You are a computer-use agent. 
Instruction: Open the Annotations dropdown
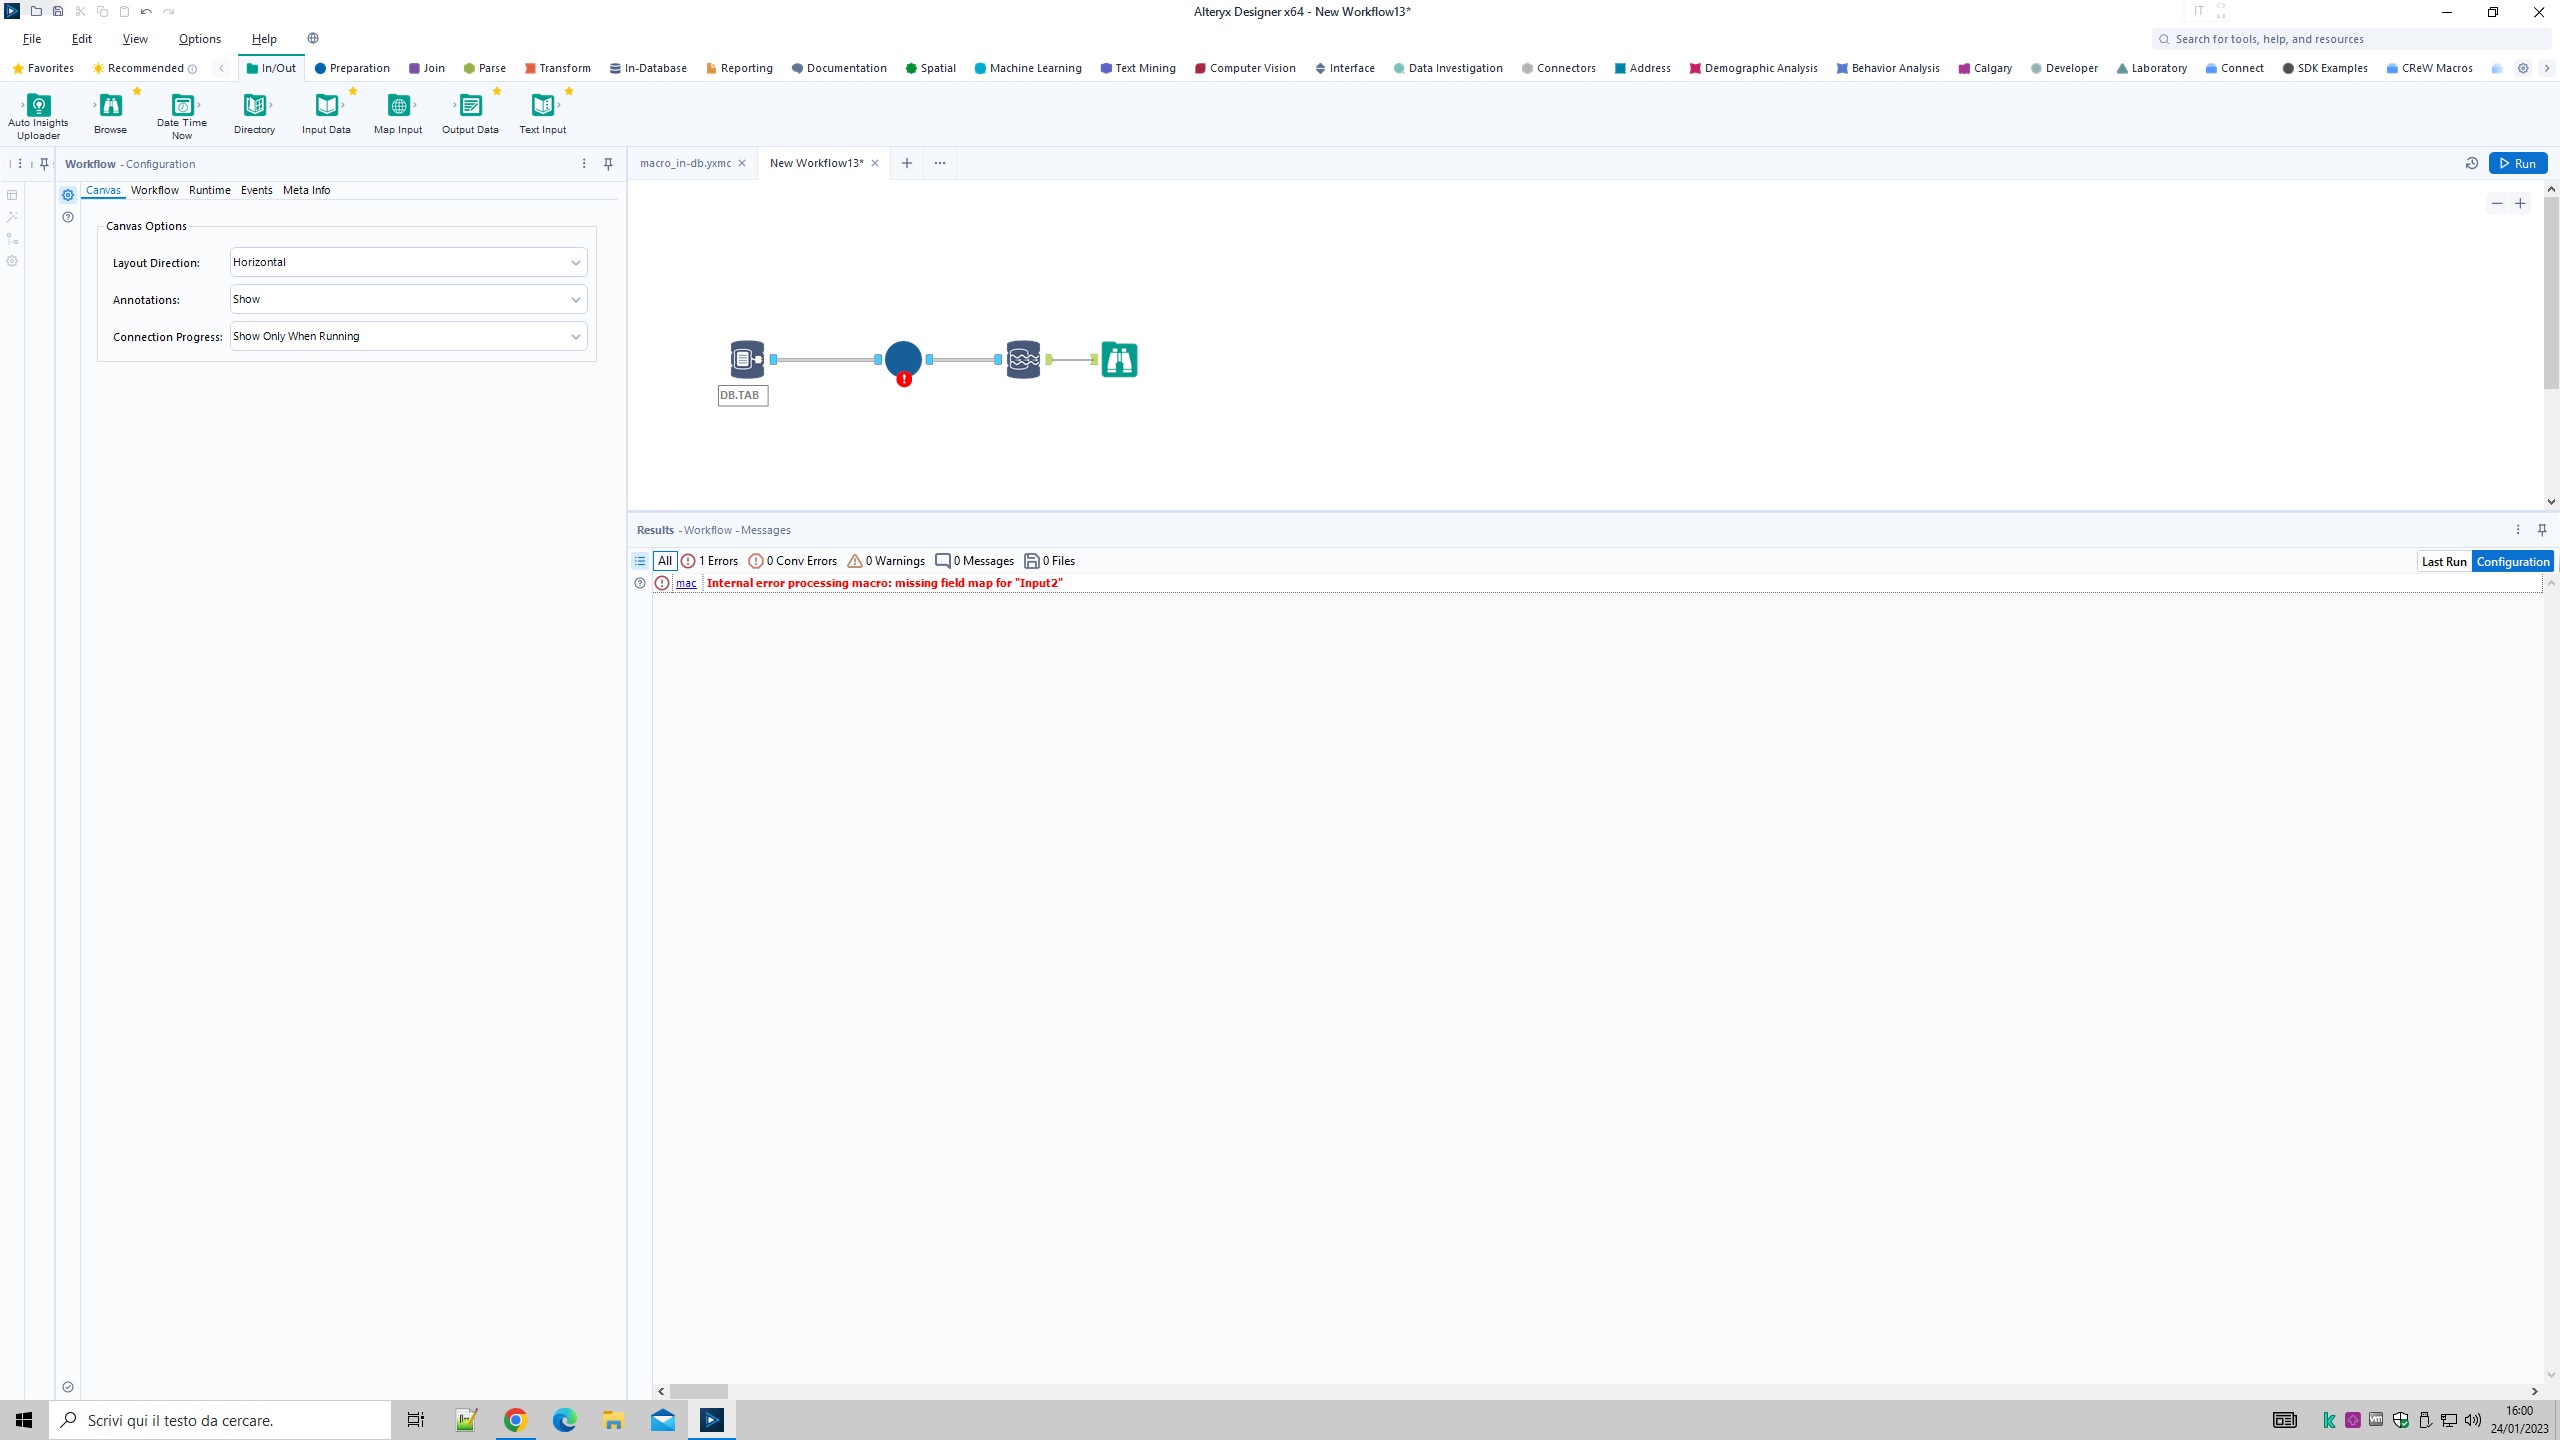tap(408, 299)
